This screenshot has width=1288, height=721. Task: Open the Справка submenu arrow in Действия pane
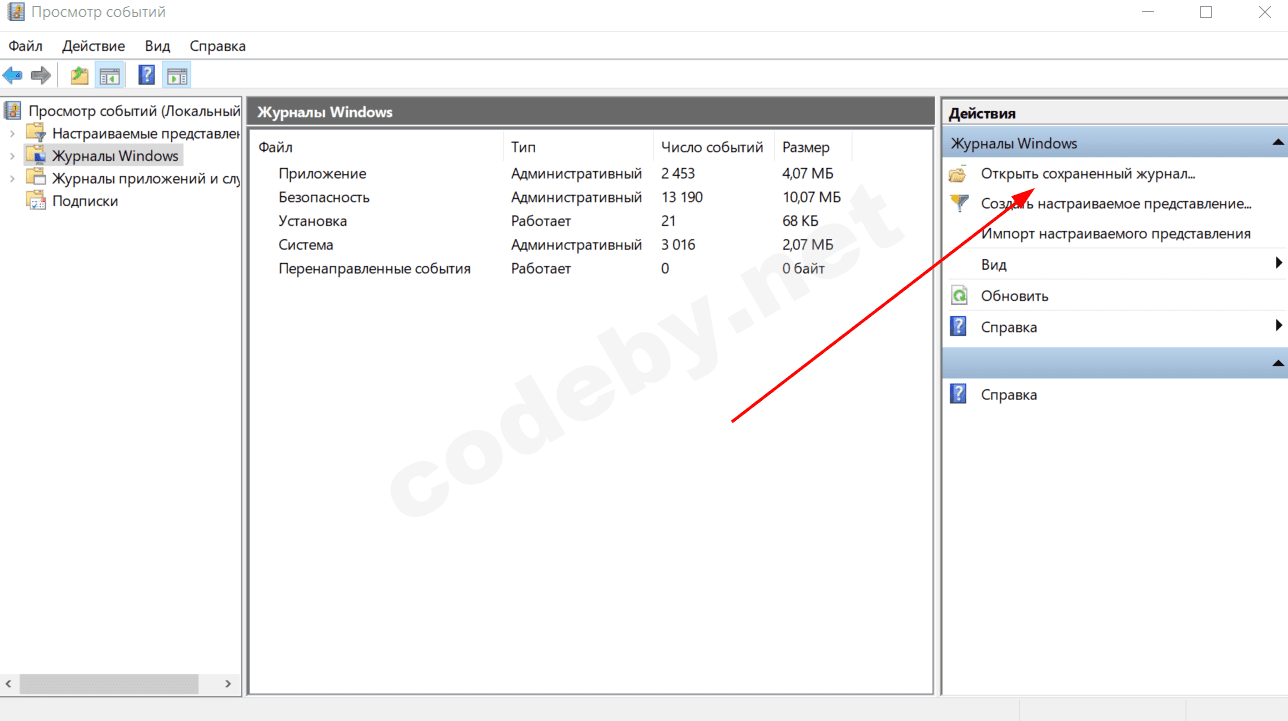point(1279,326)
